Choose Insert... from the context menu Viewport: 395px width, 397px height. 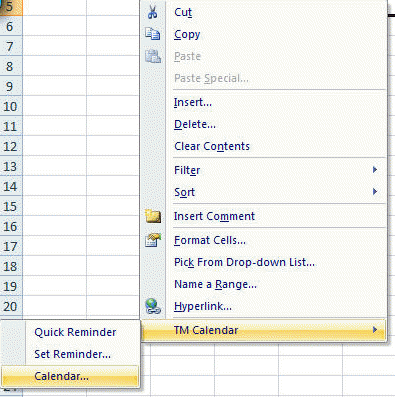[x=193, y=102]
